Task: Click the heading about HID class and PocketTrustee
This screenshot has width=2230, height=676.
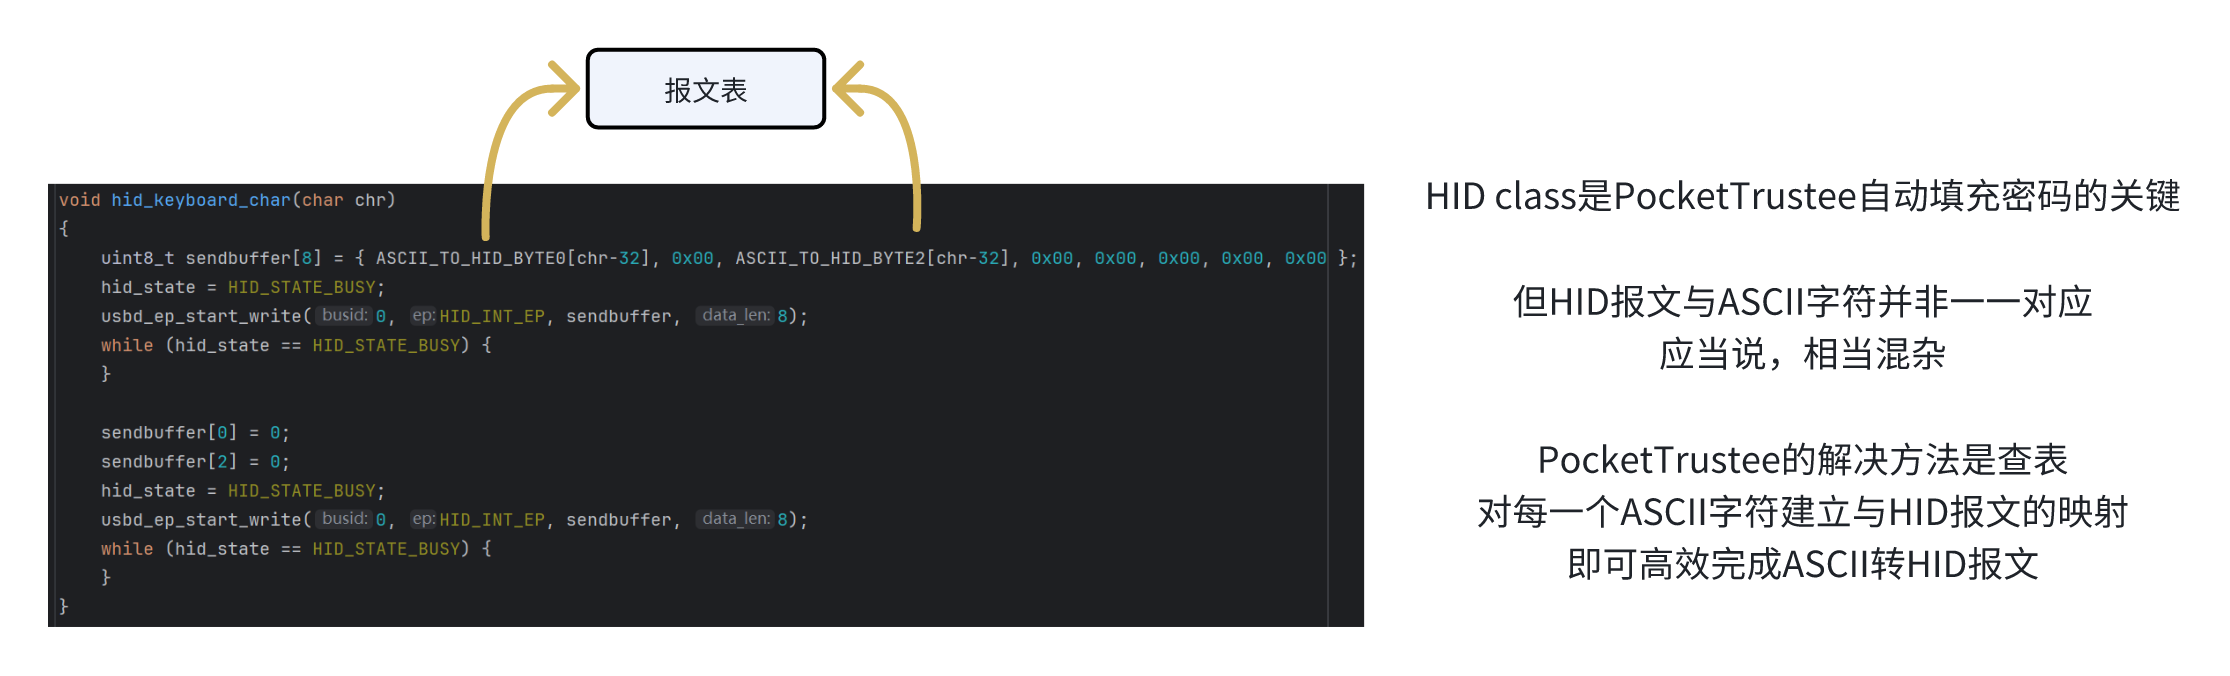Action: [x=1802, y=196]
